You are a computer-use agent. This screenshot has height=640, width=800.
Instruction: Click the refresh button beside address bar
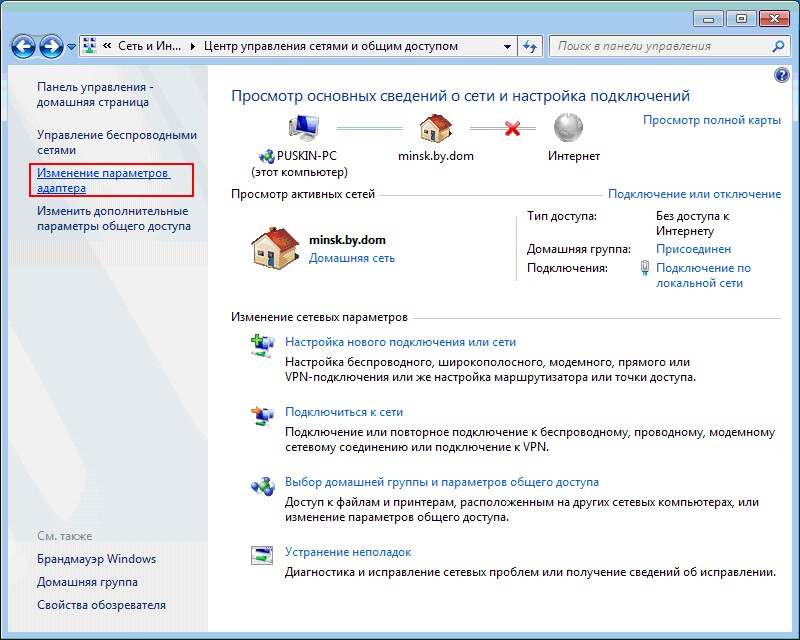click(530, 46)
